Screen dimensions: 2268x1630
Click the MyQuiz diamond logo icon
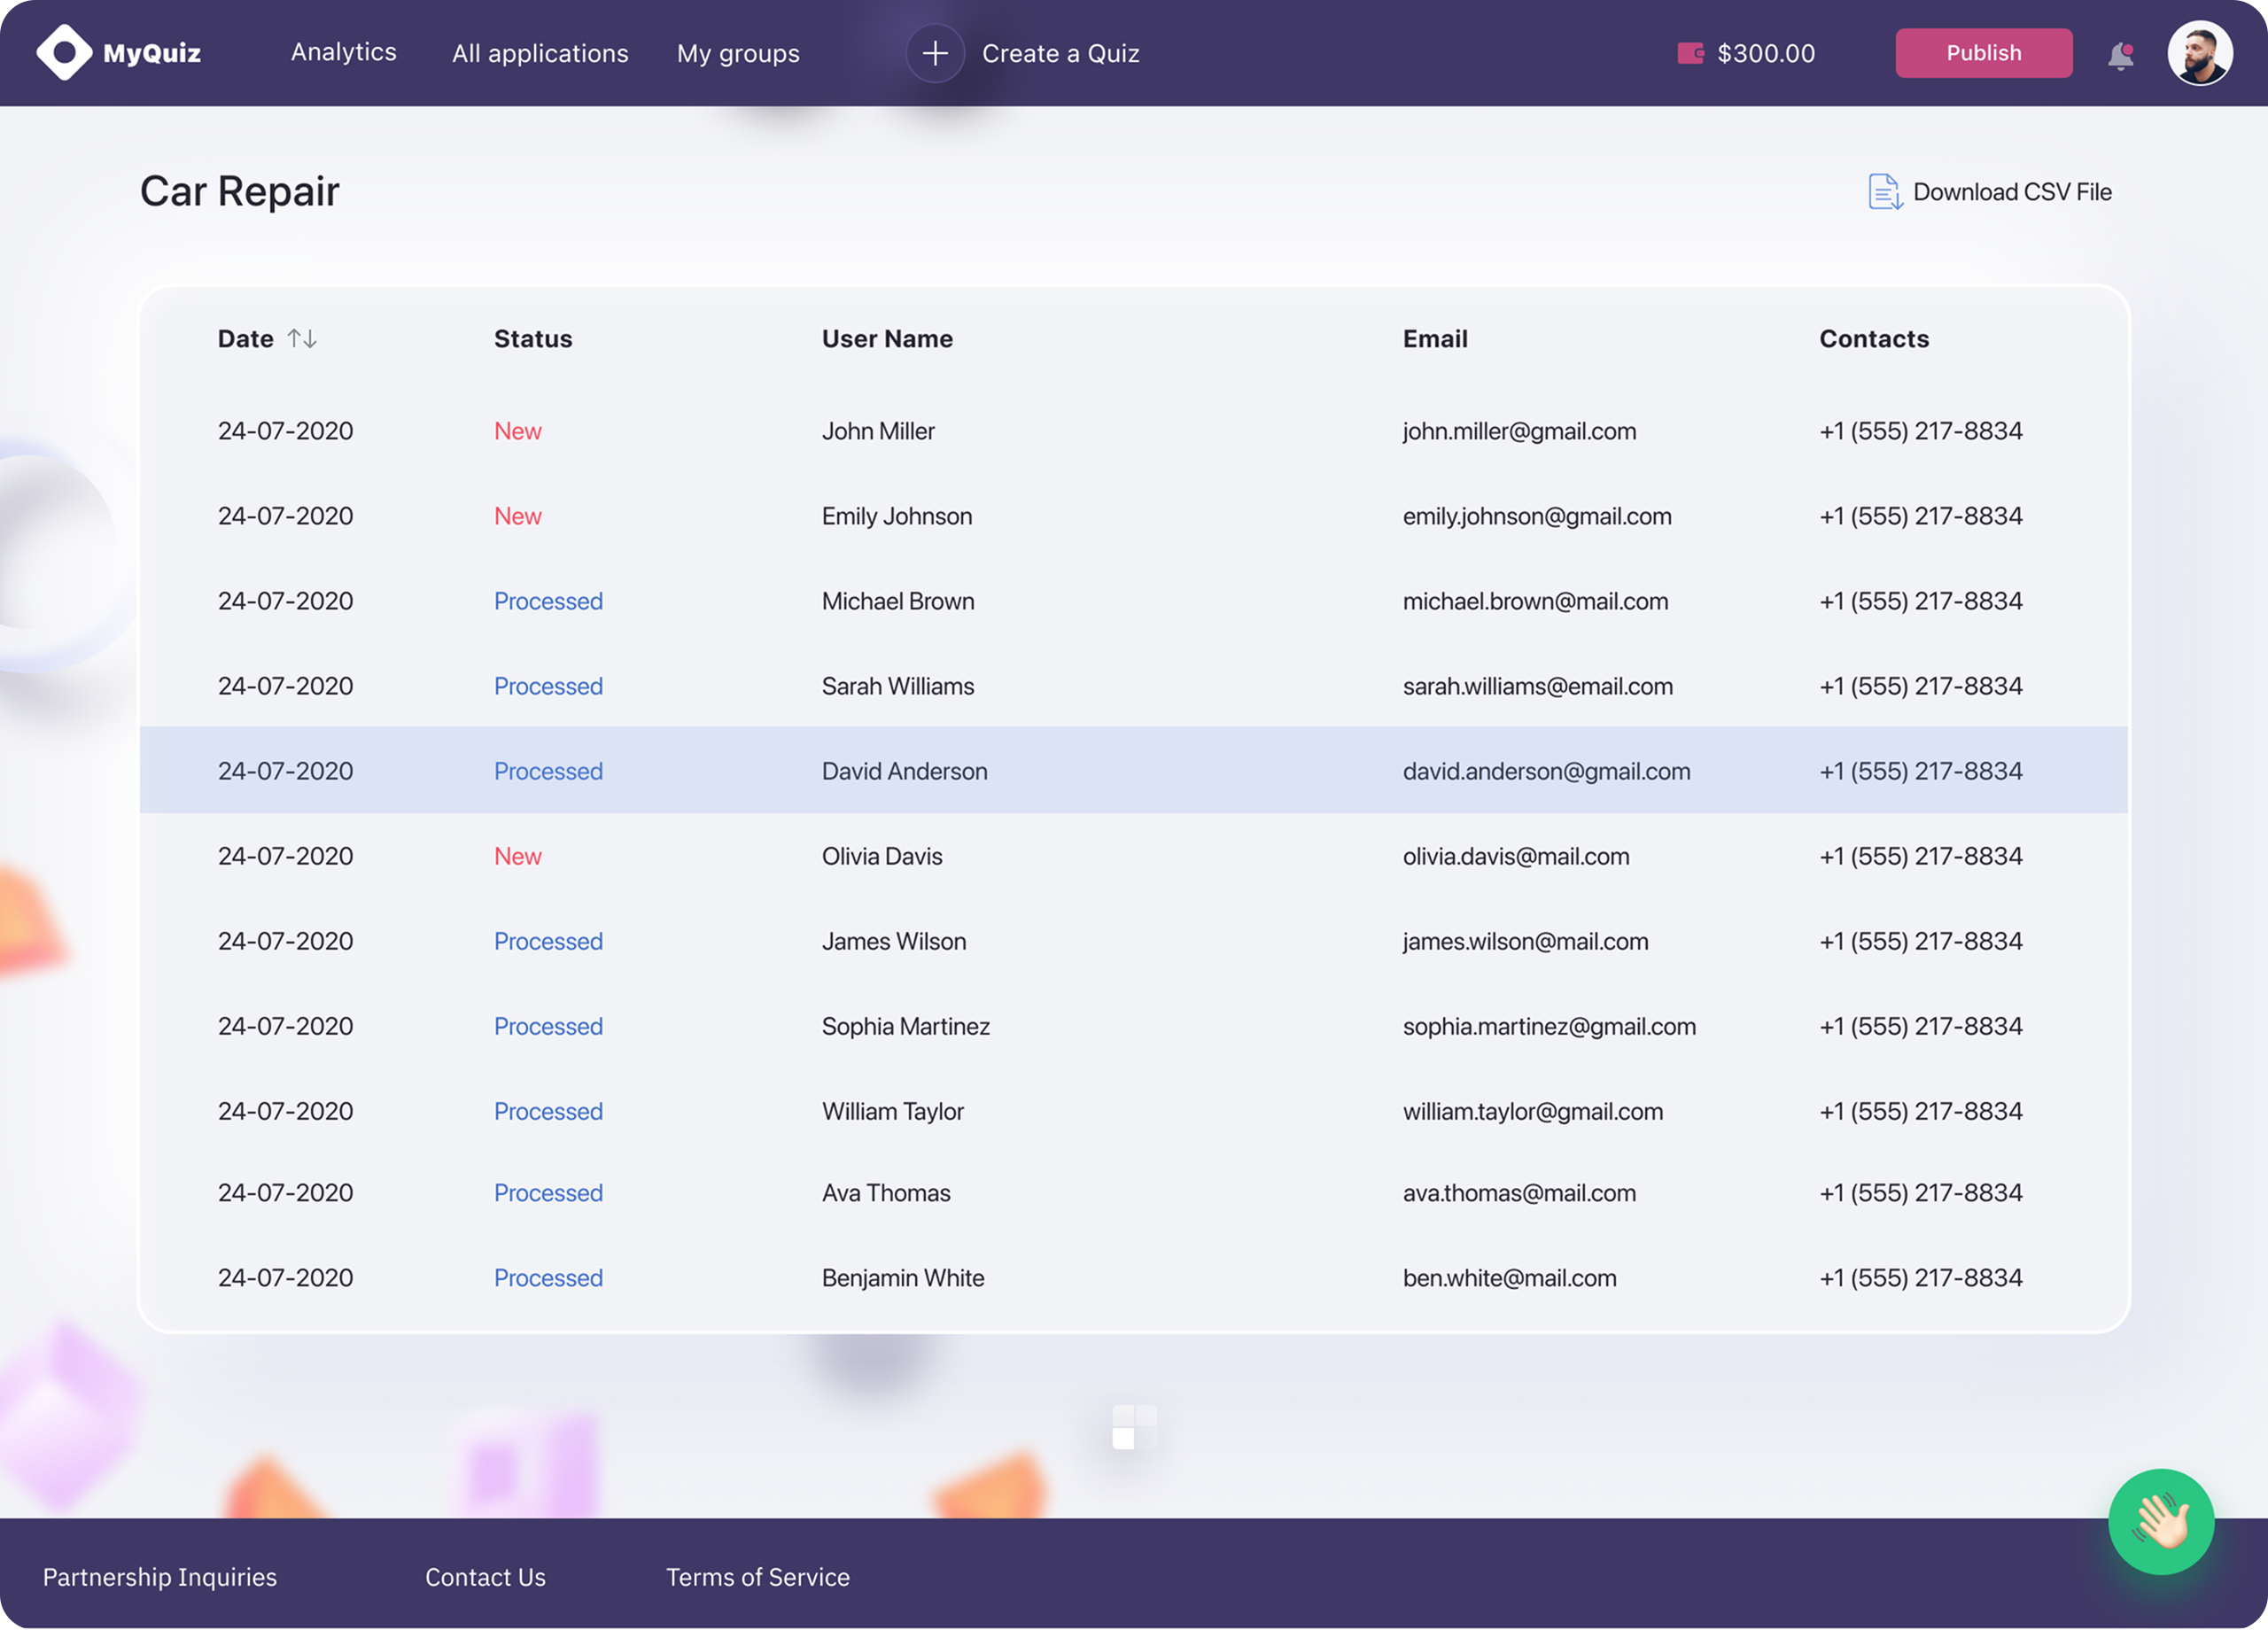[x=64, y=52]
